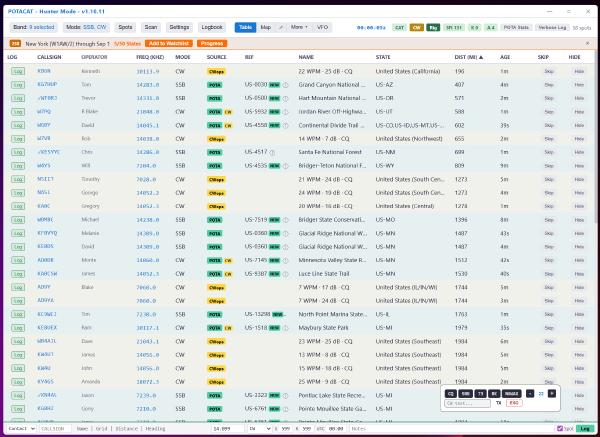Viewport: 600px width, 437px height.
Task: Click ESC to abort CW transmission
Action: coord(514,403)
